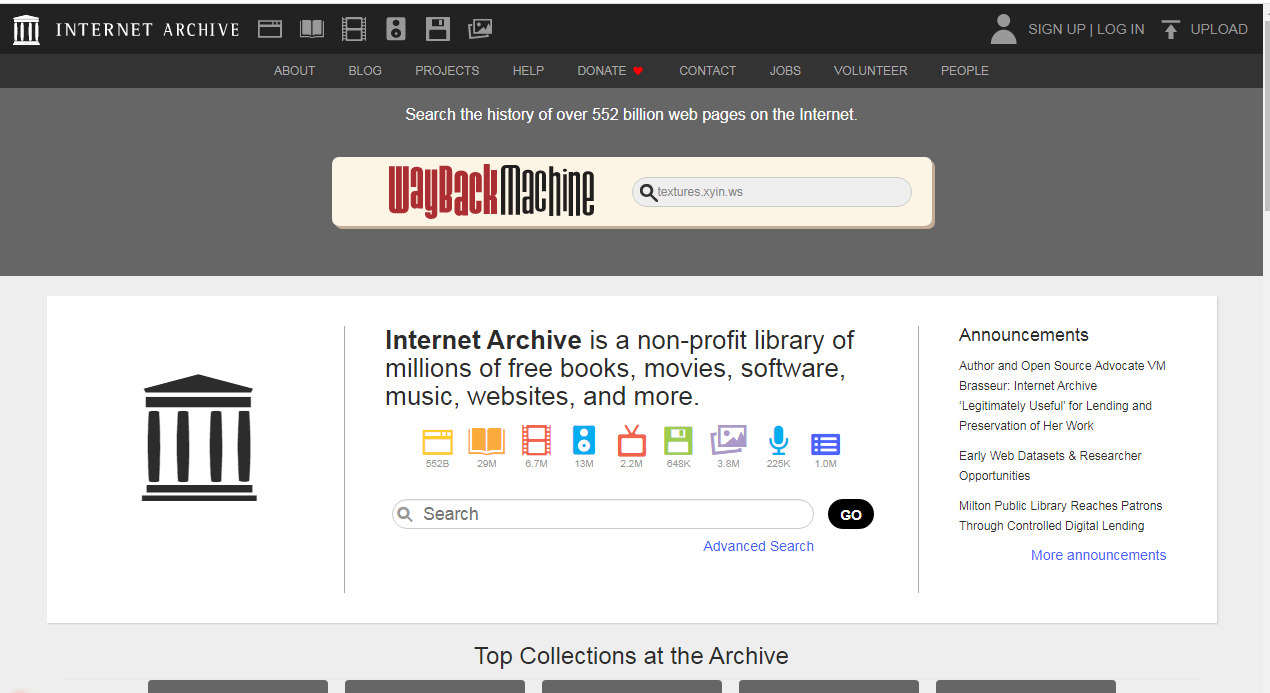Open the 2.2M TV icon
1270x693 pixels.
click(x=631, y=441)
